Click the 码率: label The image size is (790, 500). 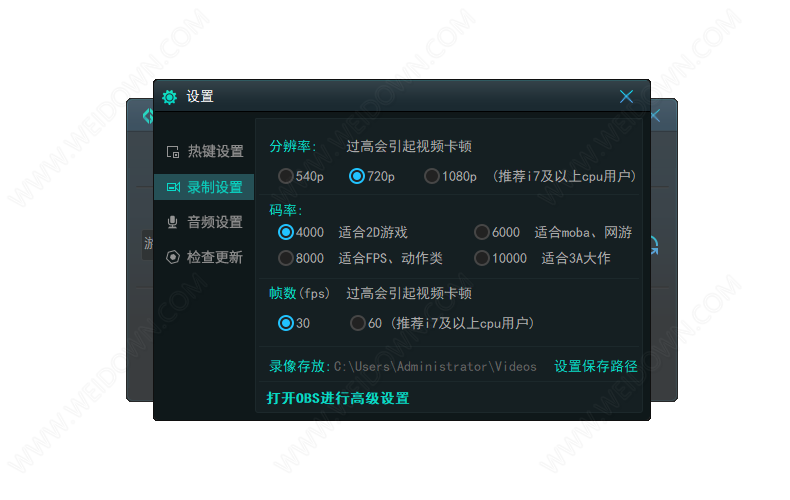pos(286,210)
